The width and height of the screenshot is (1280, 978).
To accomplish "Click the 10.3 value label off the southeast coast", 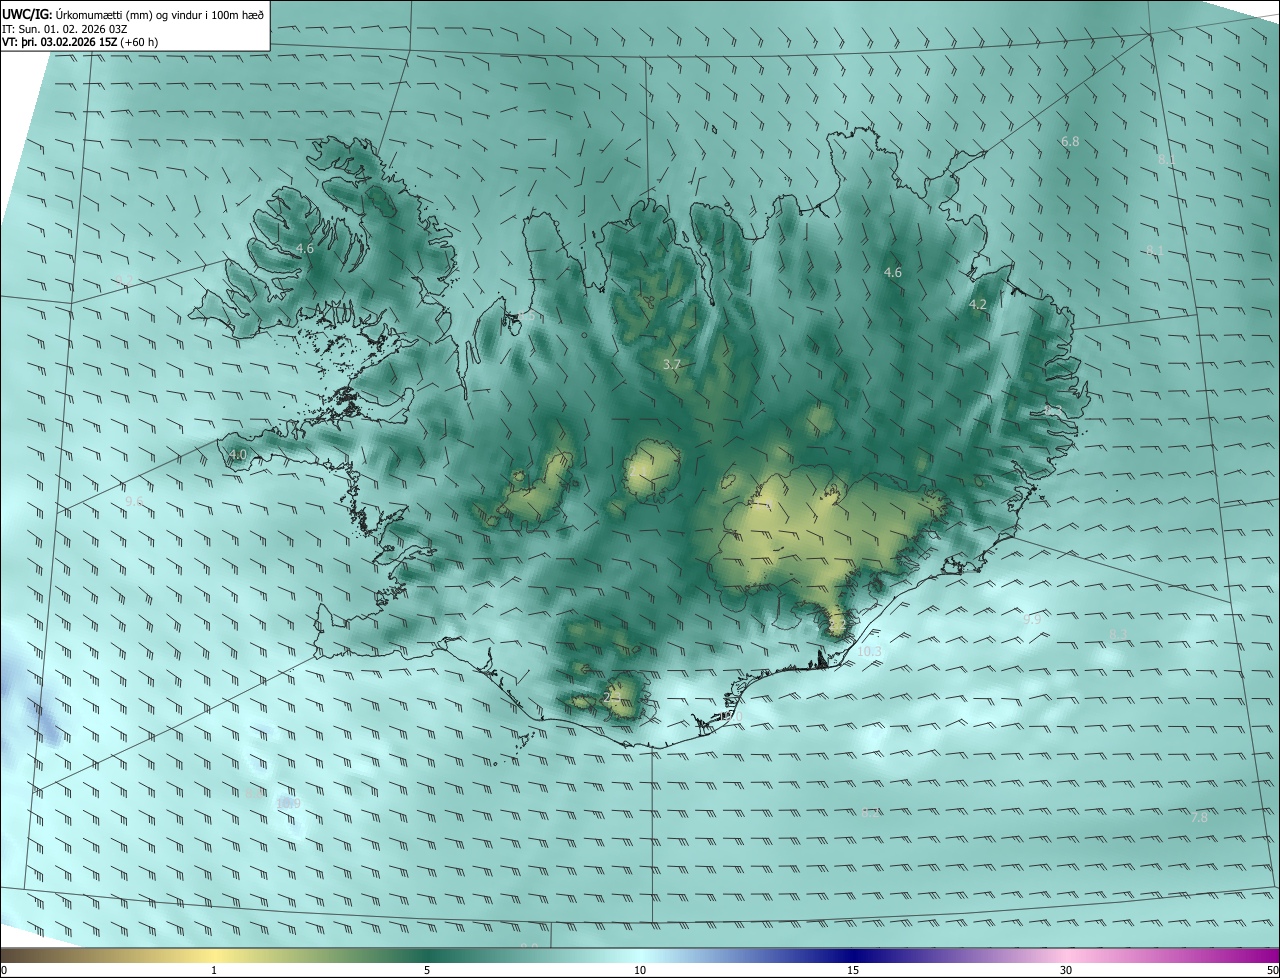I will (x=870, y=652).
